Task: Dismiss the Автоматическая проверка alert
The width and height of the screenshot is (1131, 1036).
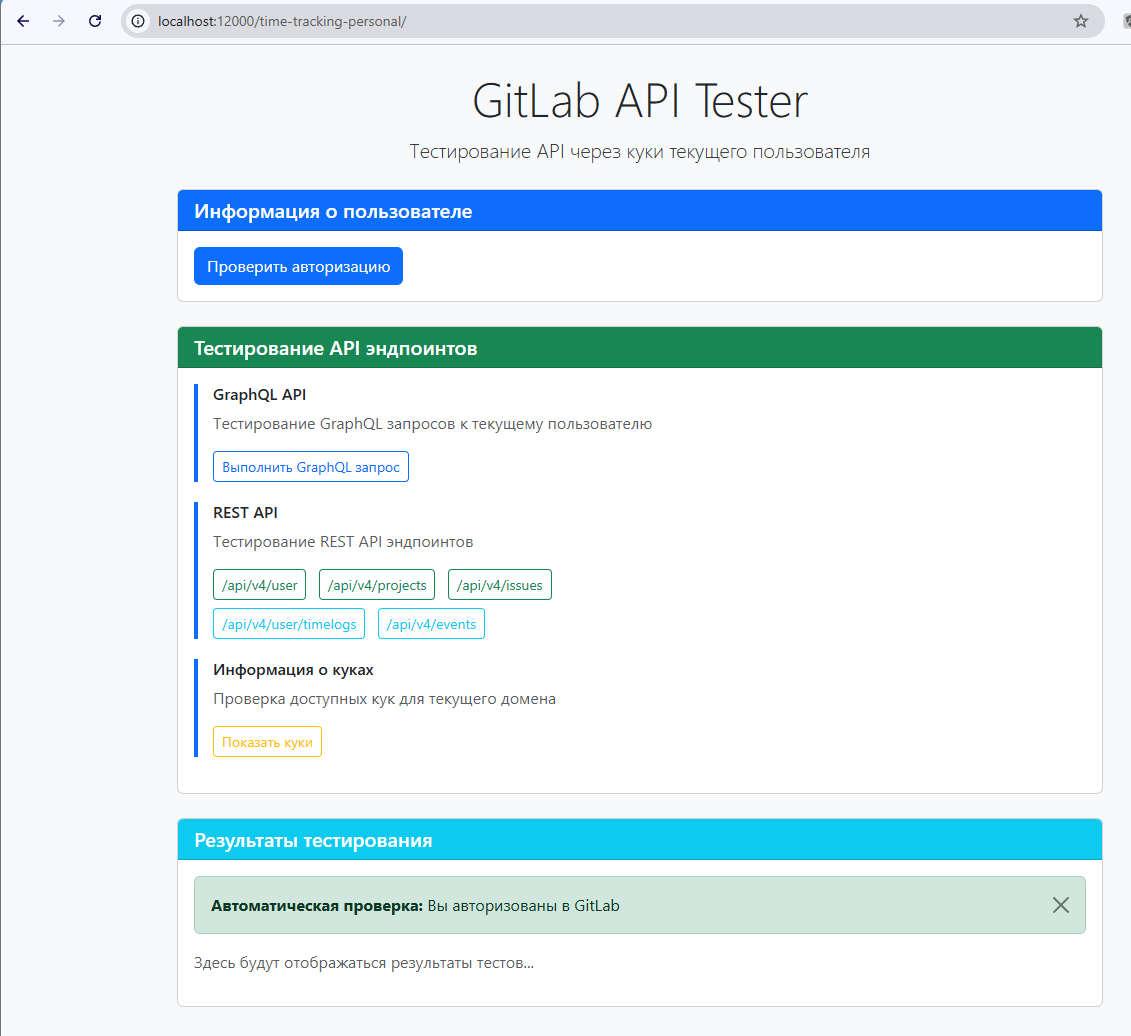Action: (1060, 905)
